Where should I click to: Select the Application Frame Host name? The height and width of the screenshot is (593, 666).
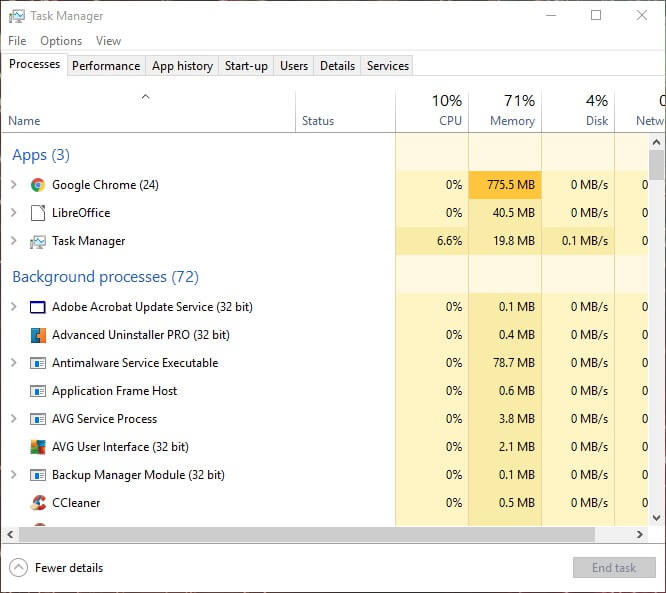click(x=114, y=391)
